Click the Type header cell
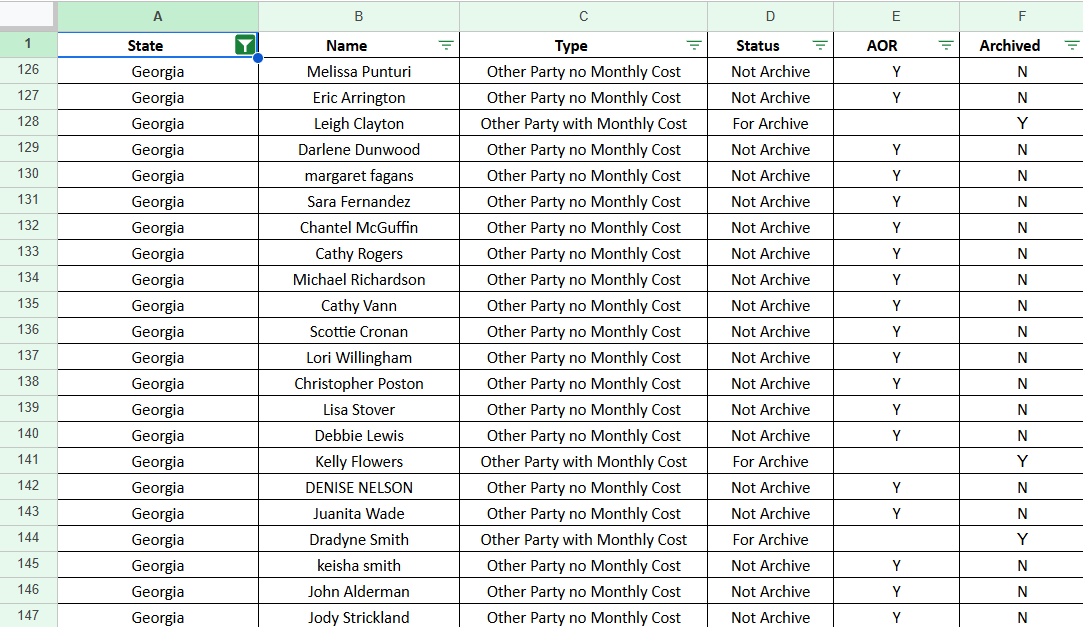Screen dimensions: 1083x627 tap(584, 46)
